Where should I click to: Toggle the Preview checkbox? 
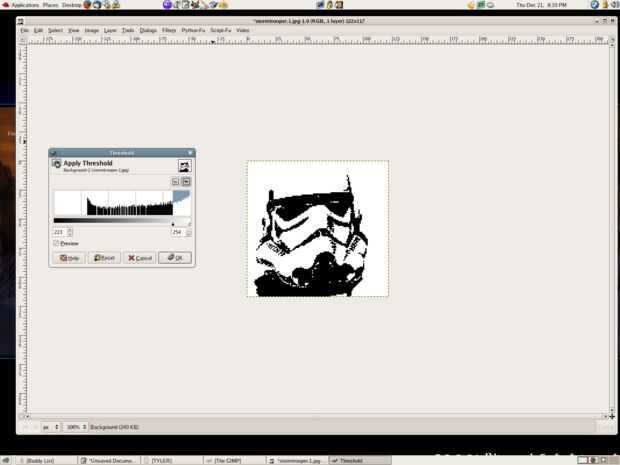coord(56,243)
